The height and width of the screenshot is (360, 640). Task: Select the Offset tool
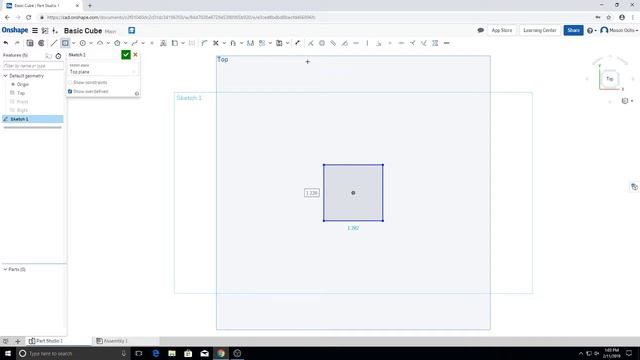tap(233, 43)
